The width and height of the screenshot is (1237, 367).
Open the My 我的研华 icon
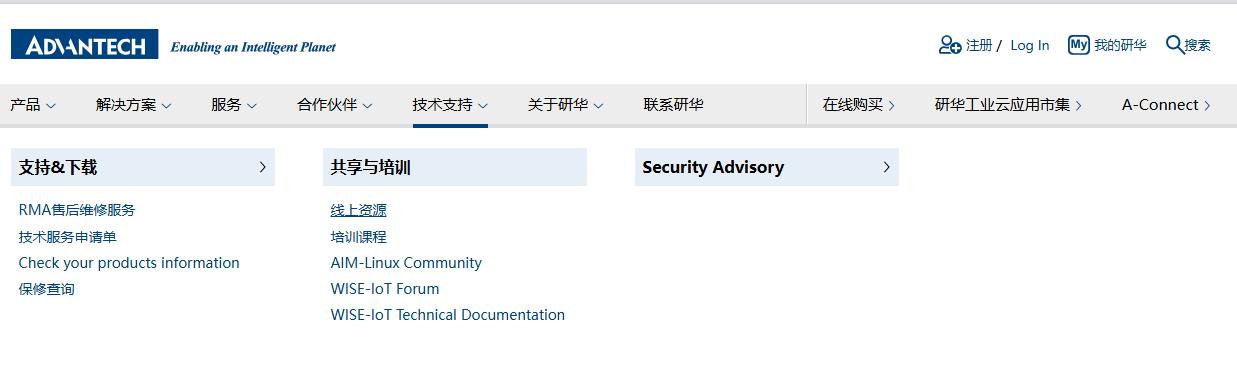[1078, 45]
